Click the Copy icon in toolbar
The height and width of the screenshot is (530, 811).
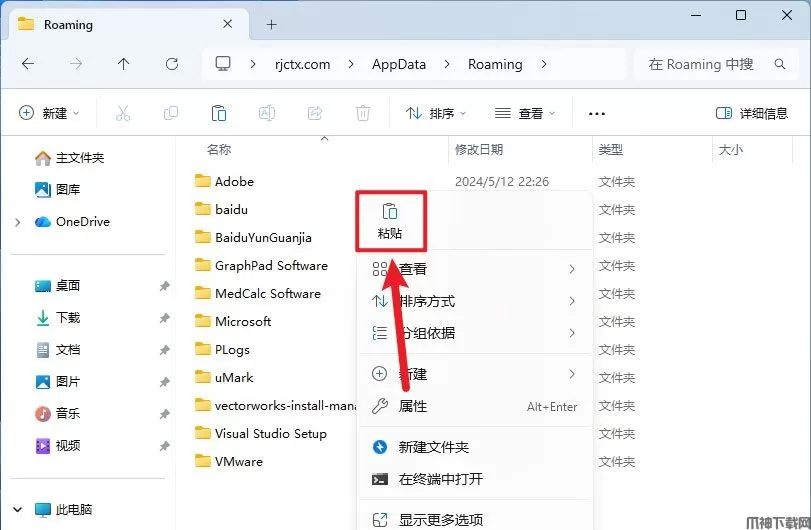coord(171,113)
